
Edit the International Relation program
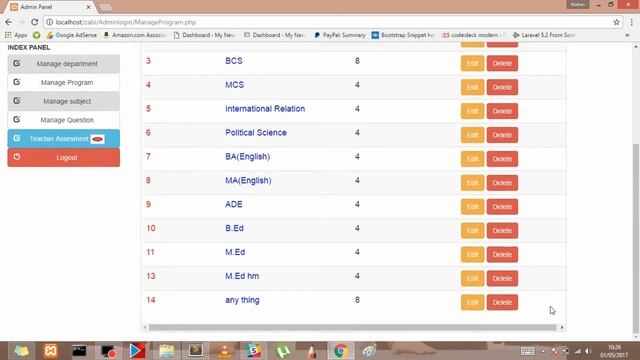(x=472, y=111)
